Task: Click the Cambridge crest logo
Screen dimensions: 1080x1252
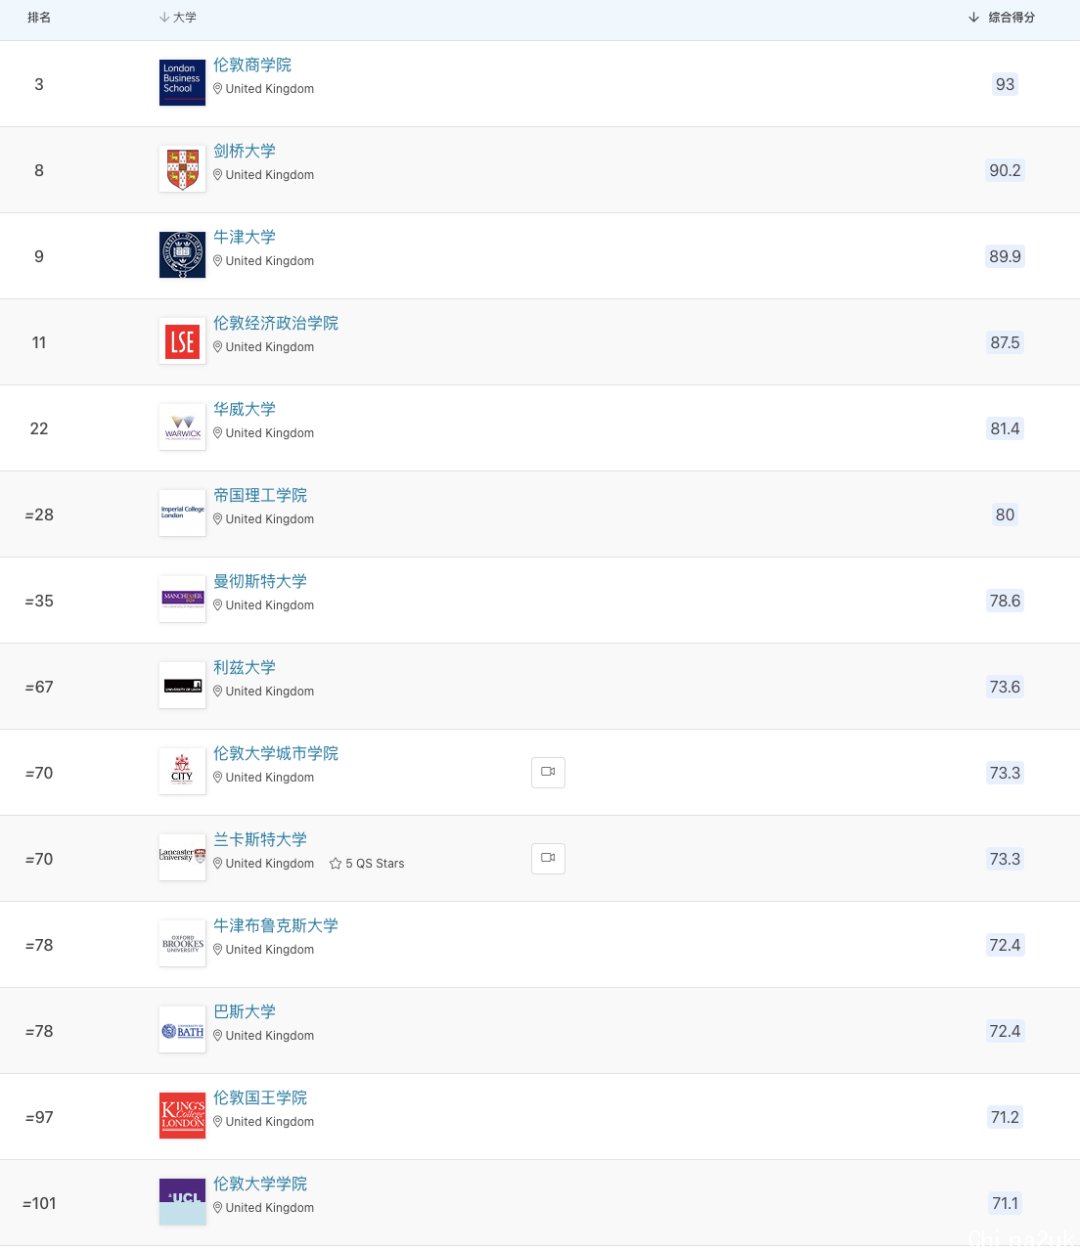Action: point(182,169)
